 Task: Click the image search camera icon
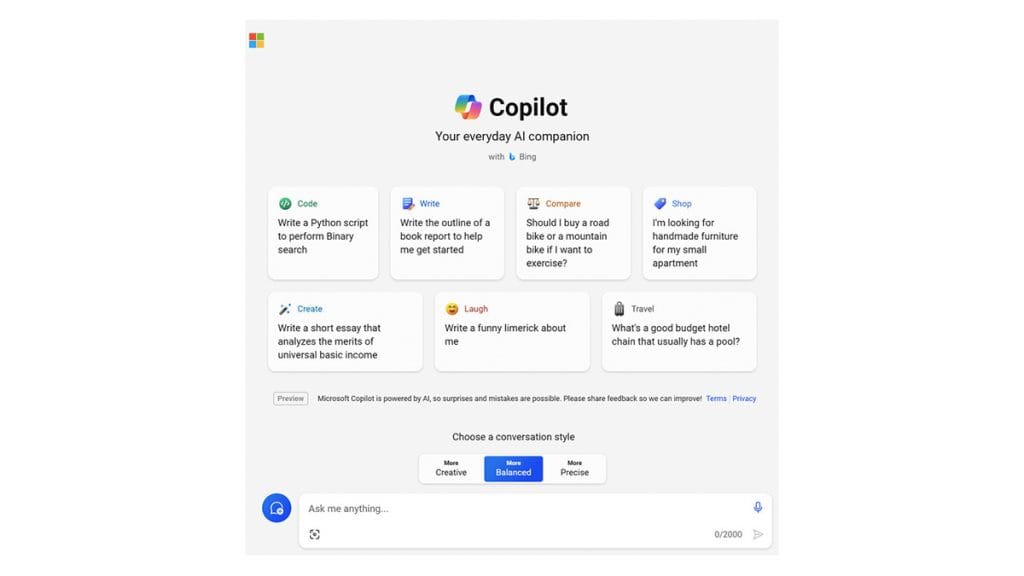click(315, 535)
